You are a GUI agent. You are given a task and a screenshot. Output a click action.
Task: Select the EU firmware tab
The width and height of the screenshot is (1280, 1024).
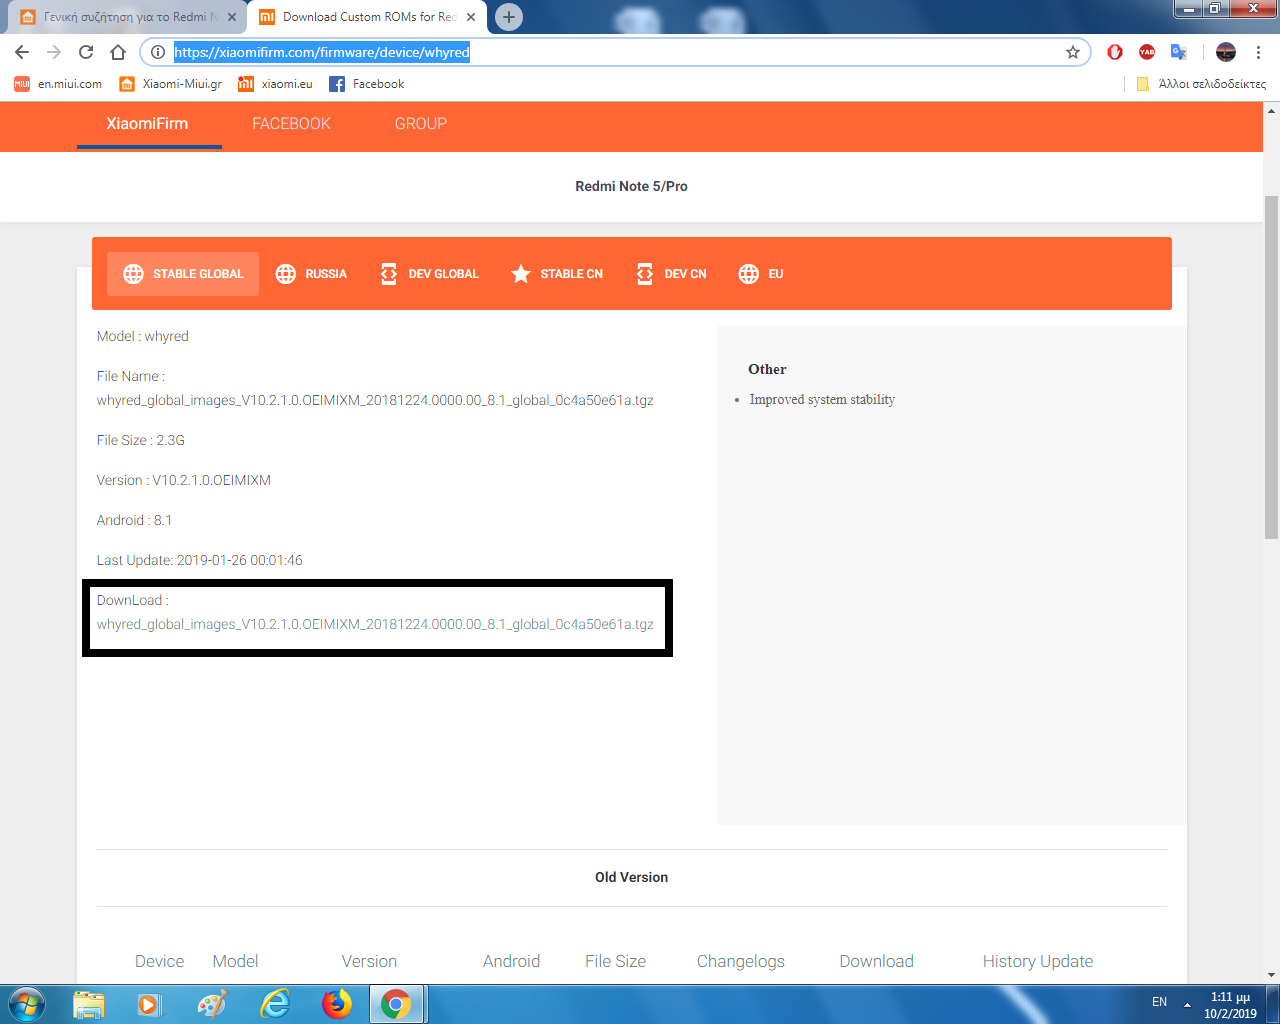pos(761,274)
